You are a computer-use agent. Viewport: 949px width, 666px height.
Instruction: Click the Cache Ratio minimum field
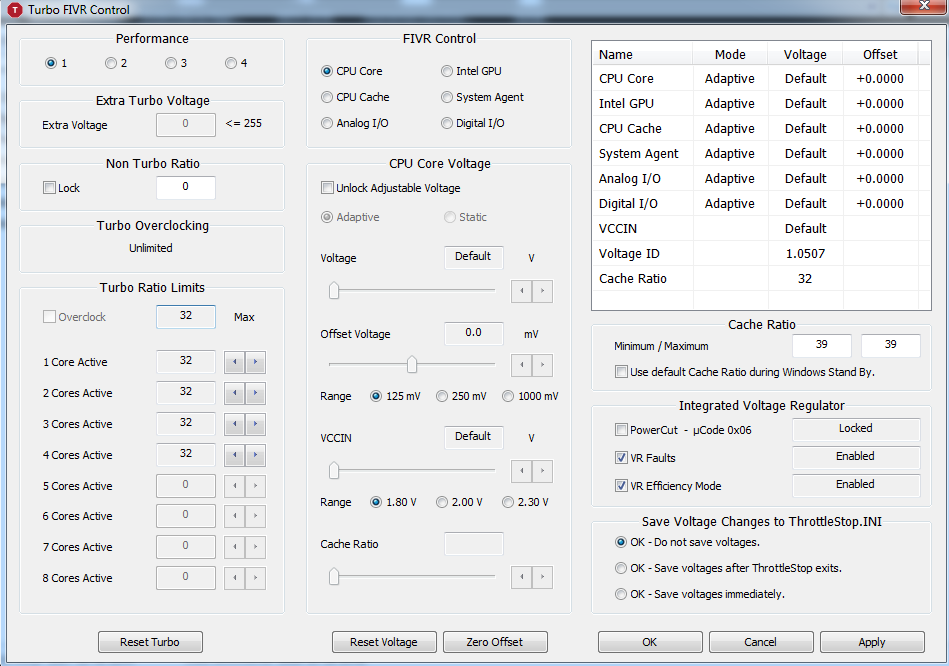click(822, 345)
